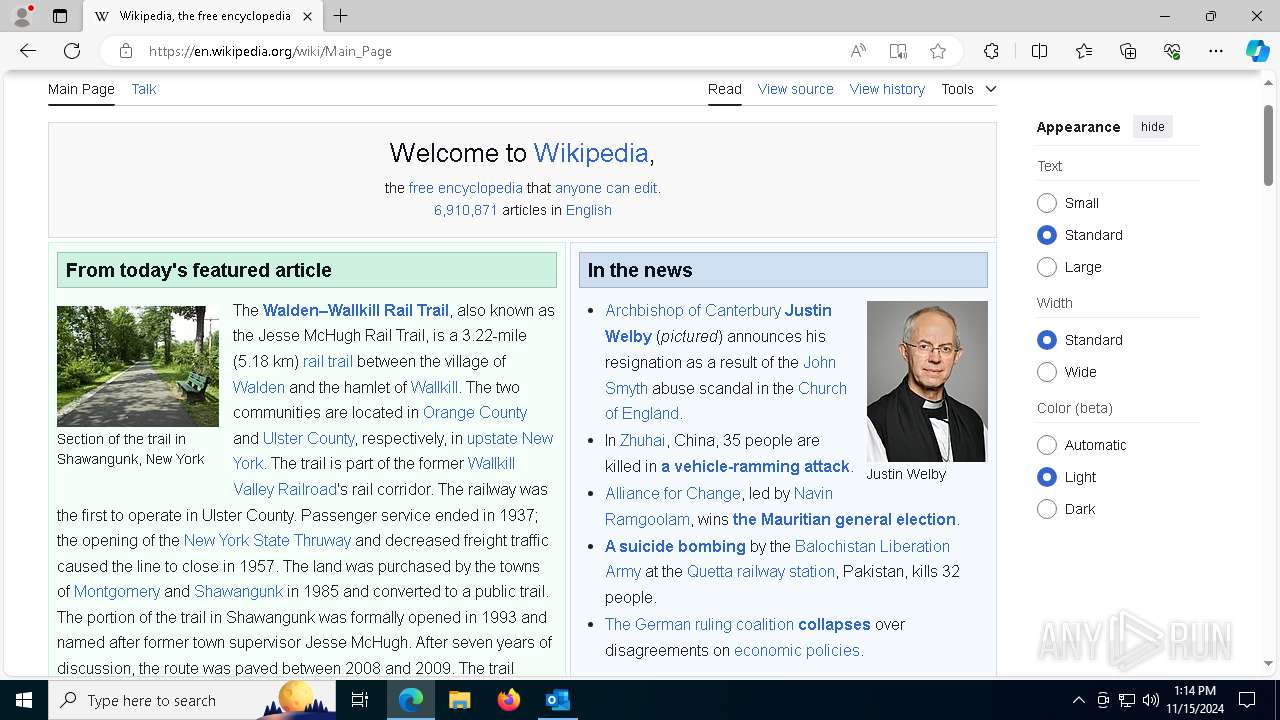Toggle the split screen icon
Viewport: 1280px width, 720px height.
(x=1039, y=51)
